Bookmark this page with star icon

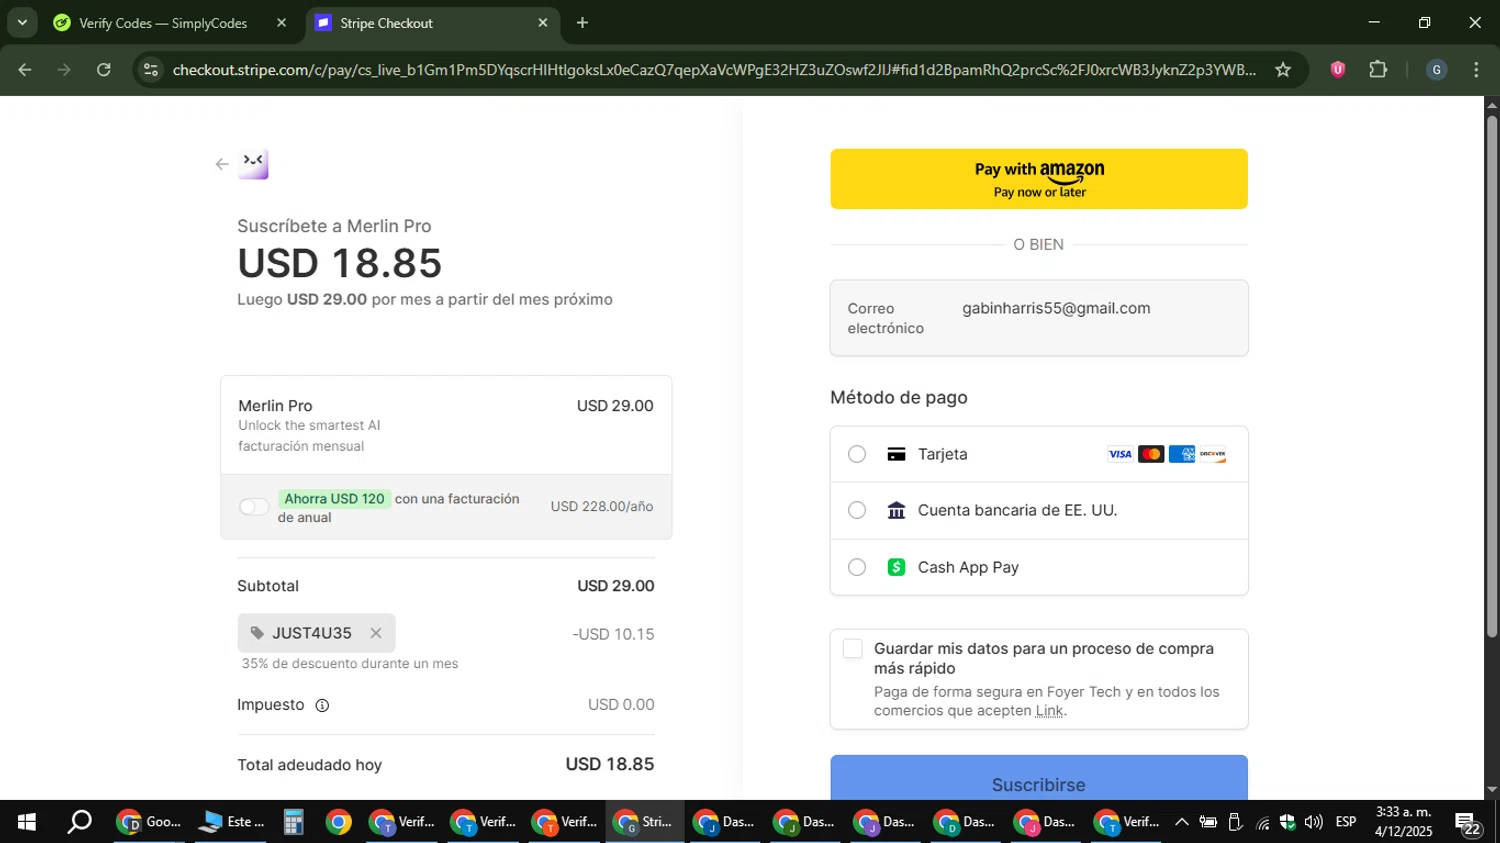[x=1283, y=70]
